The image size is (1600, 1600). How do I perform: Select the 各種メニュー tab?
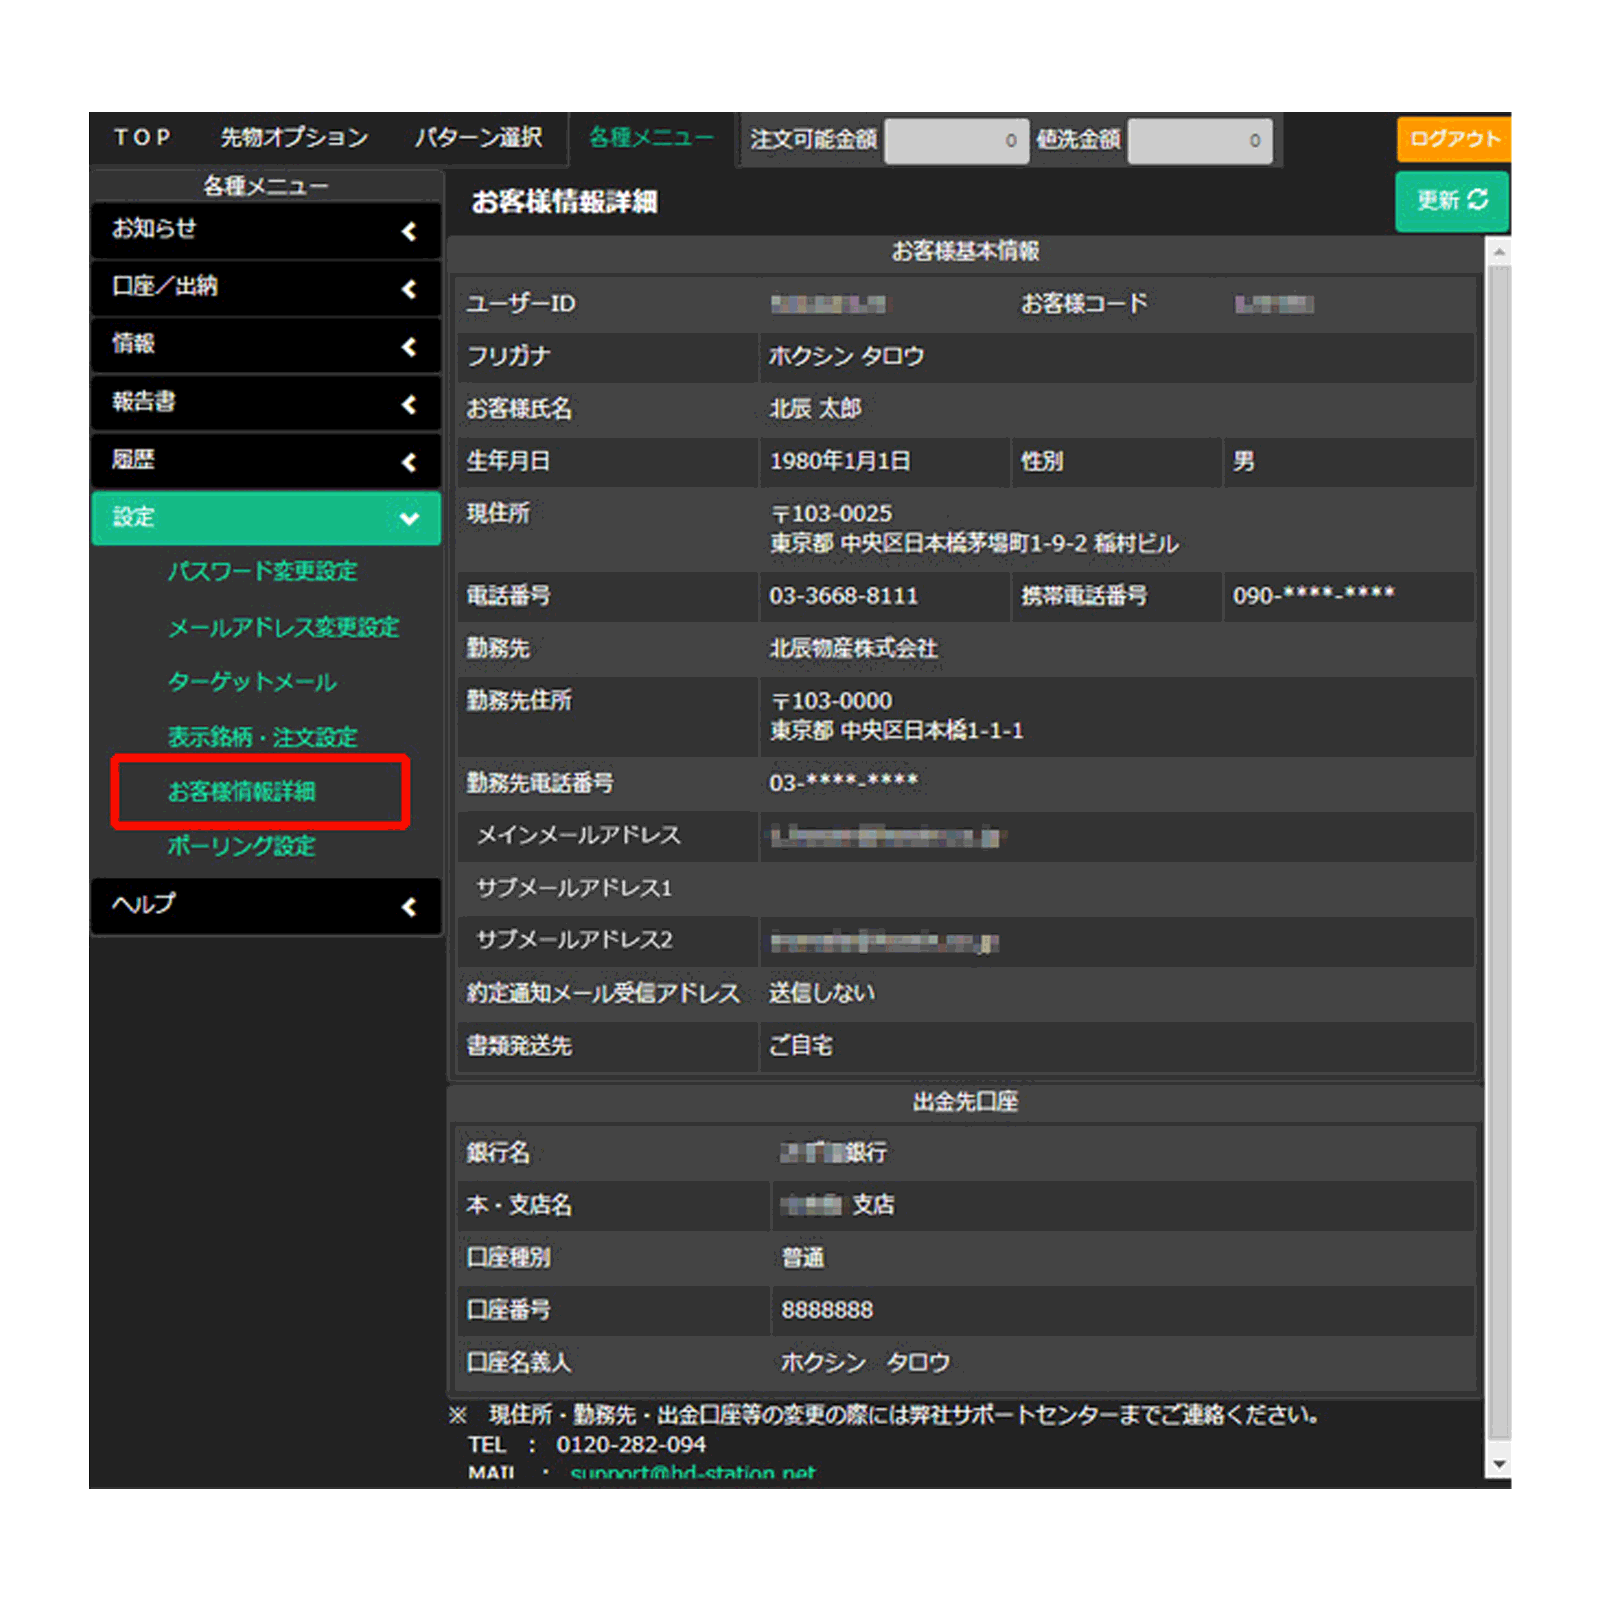pos(651,138)
